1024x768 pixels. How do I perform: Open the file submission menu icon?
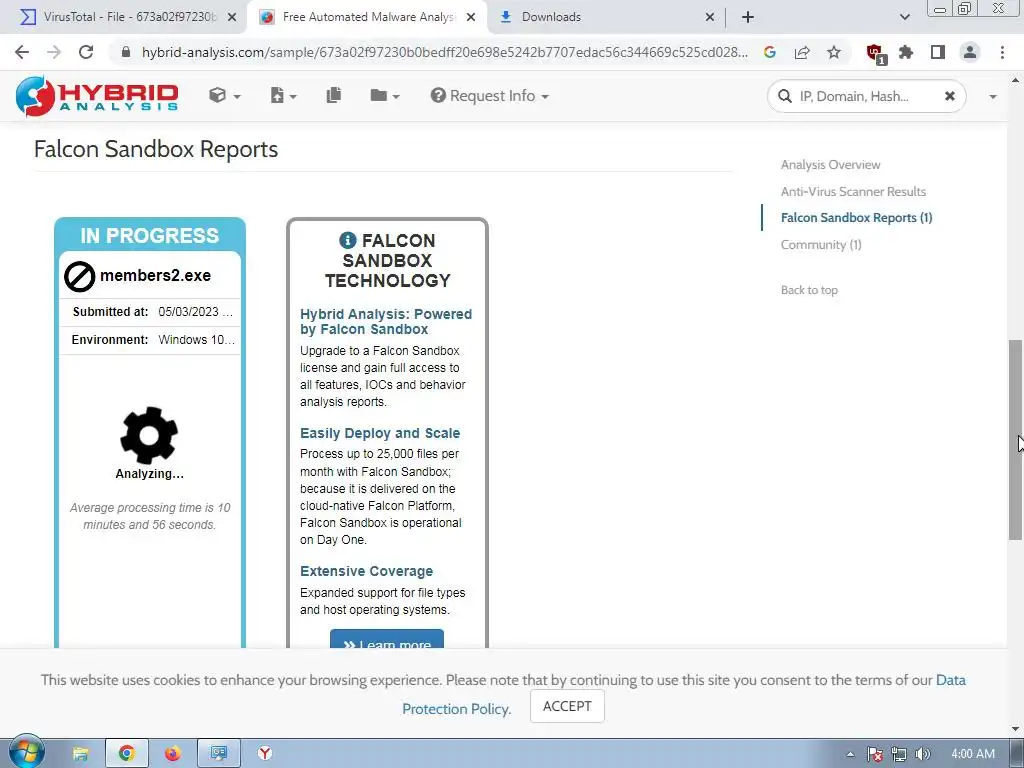click(283, 96)
